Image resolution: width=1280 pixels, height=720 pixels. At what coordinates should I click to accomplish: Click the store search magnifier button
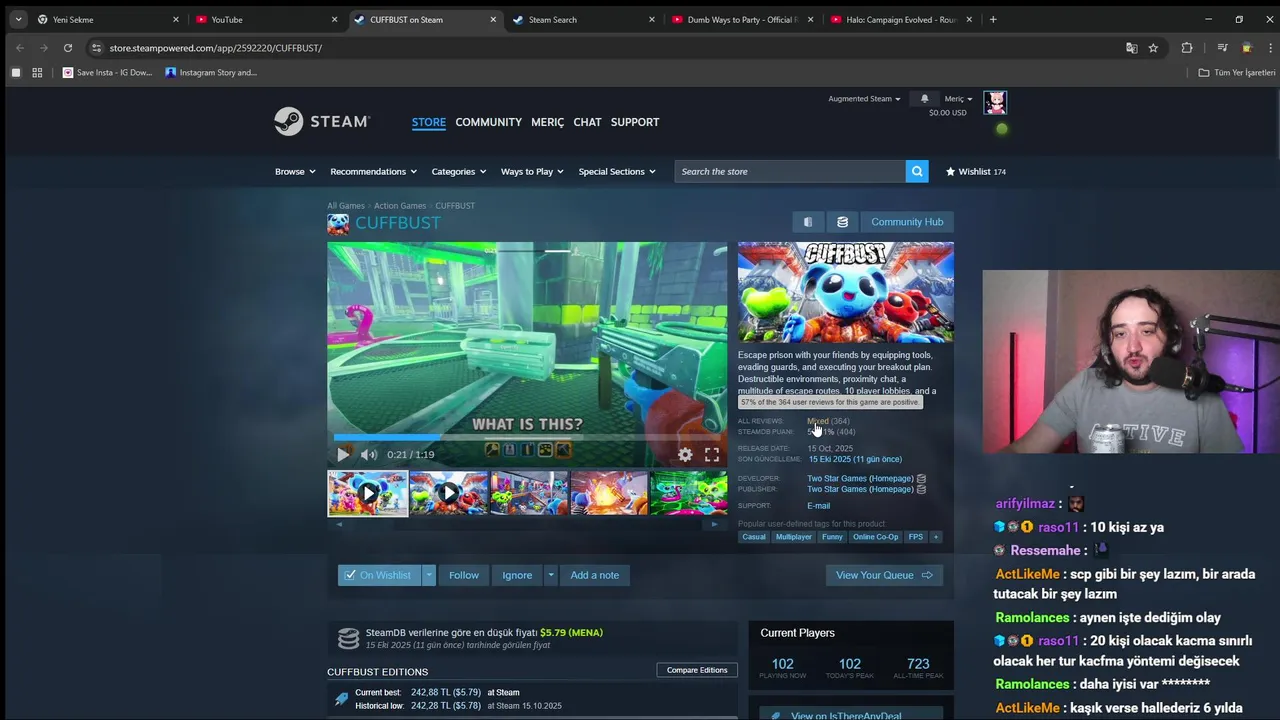click(917, 171)
